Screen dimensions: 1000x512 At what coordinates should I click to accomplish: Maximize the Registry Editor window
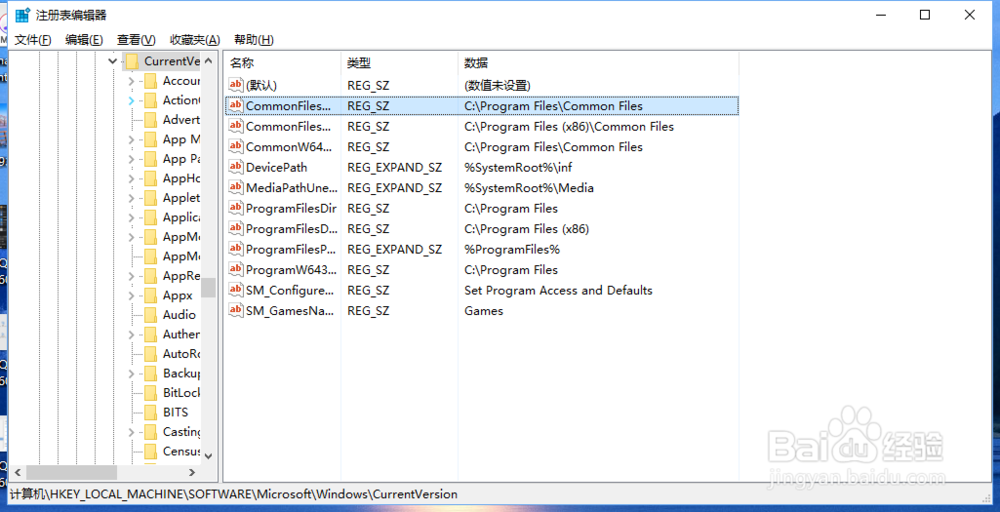(x=925, y=15)
